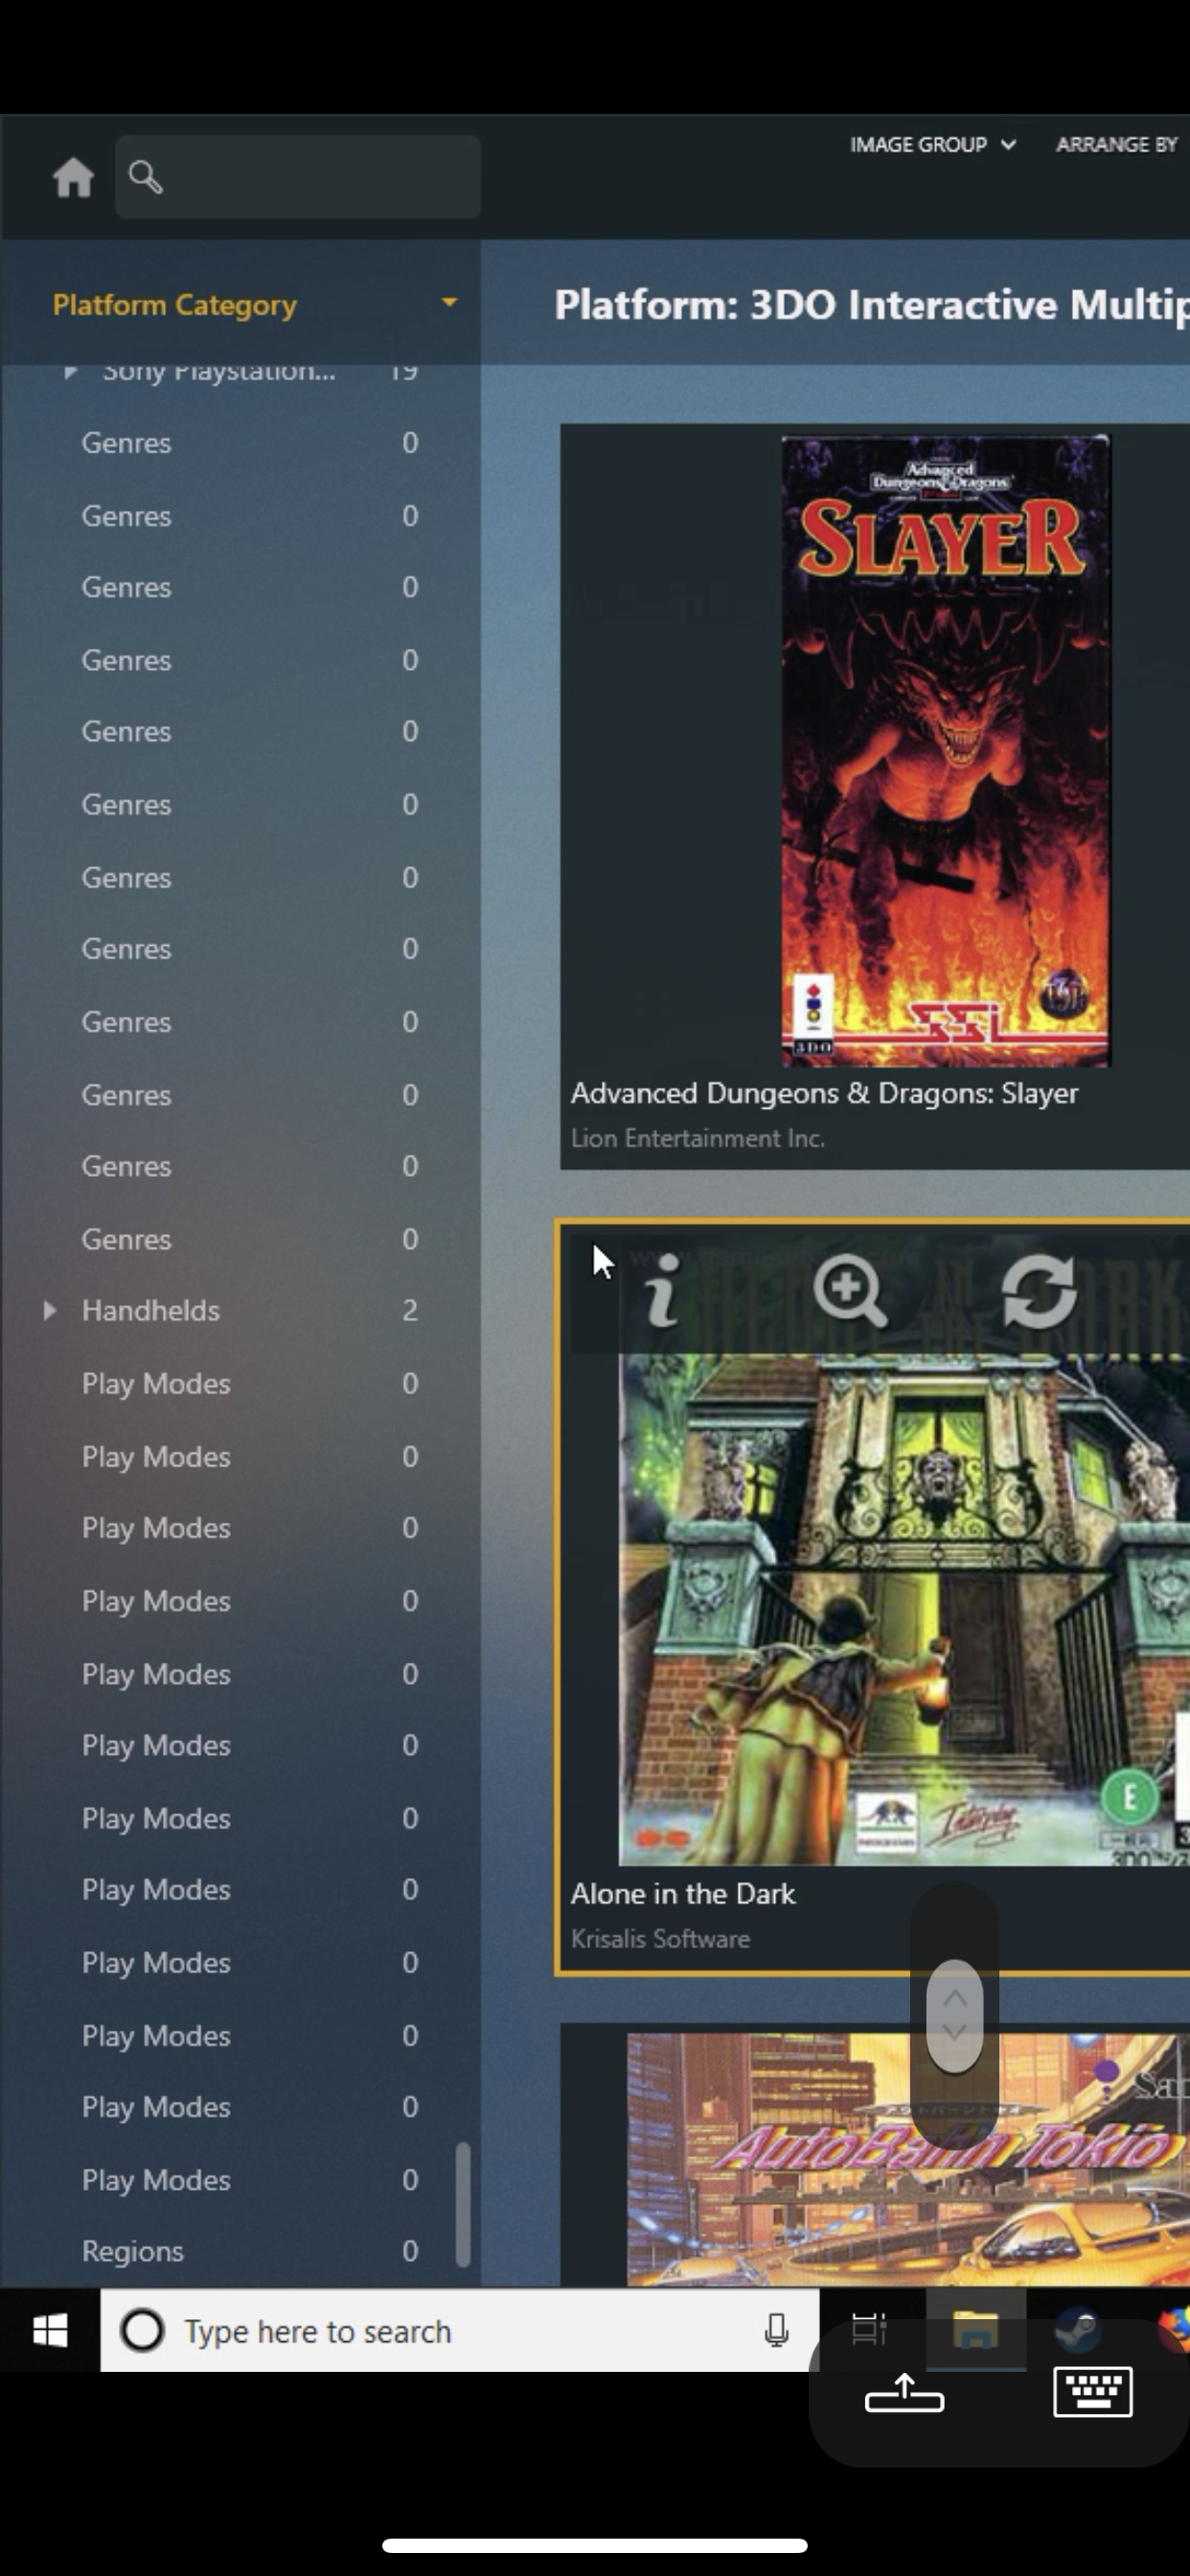Refresh the Alone in the Dark image
The height and width of the screenshot is (2576, 1190).
pyautogui.click(x=1039, y=1291)
